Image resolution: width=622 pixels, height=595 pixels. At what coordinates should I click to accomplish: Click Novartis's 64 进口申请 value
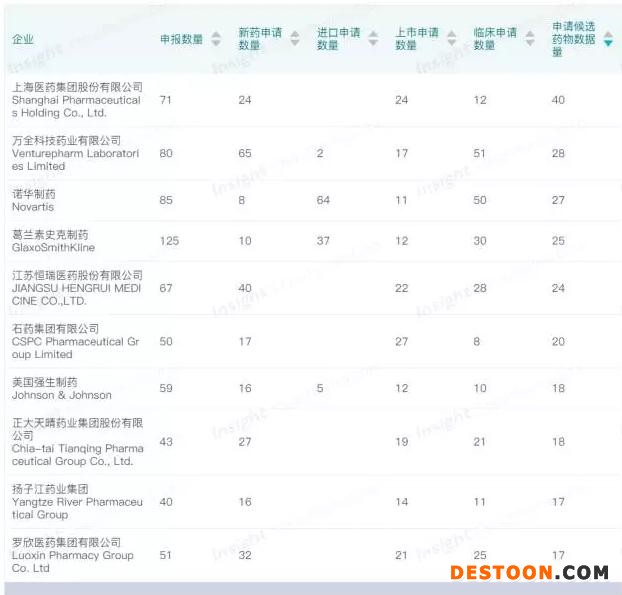pos(324,200)
